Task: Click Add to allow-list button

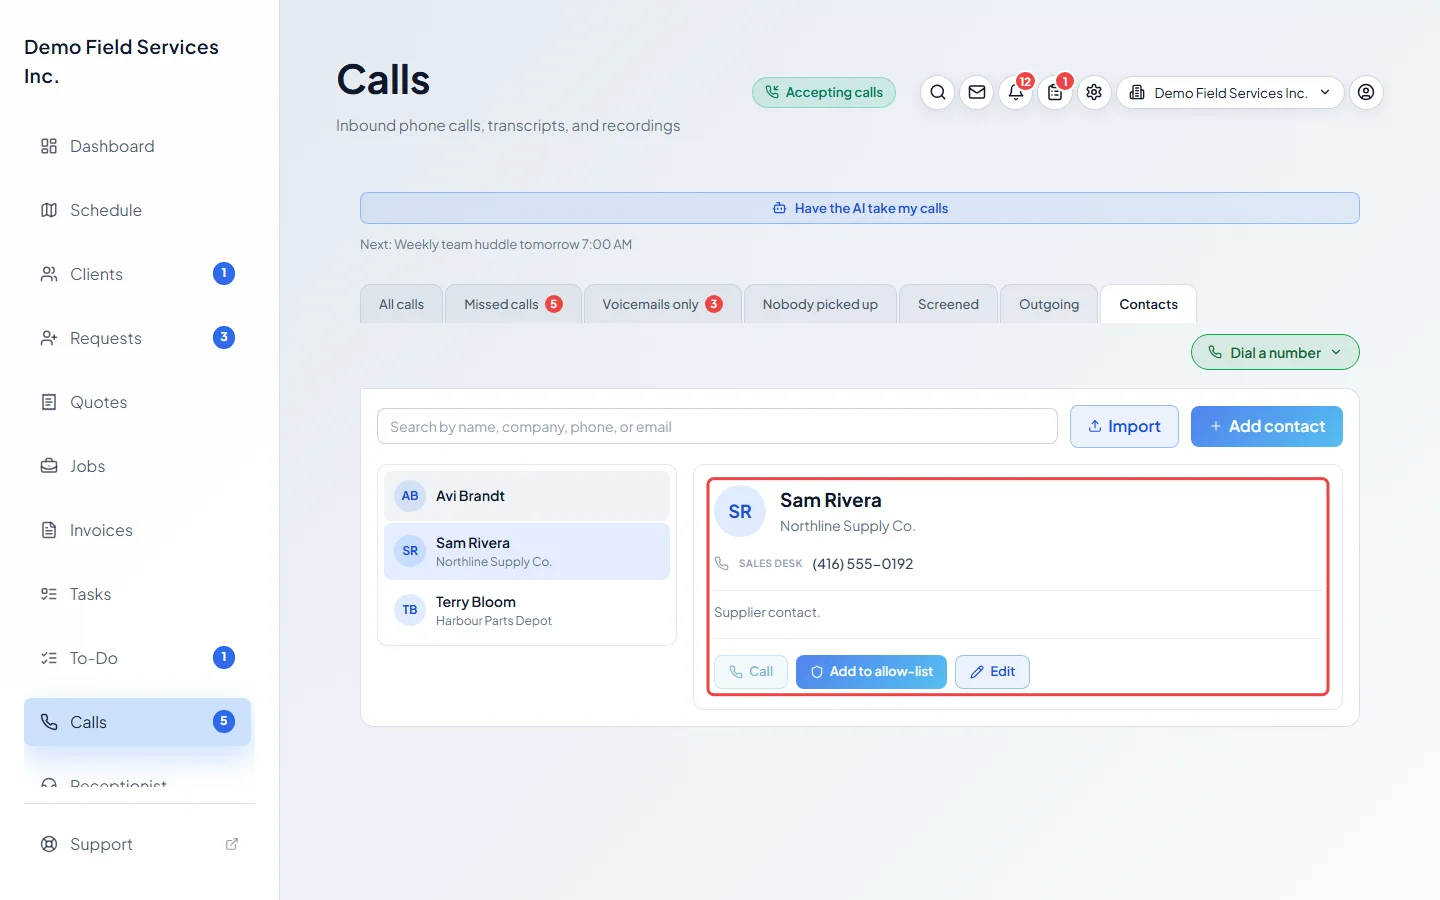Action: point(871,672)
